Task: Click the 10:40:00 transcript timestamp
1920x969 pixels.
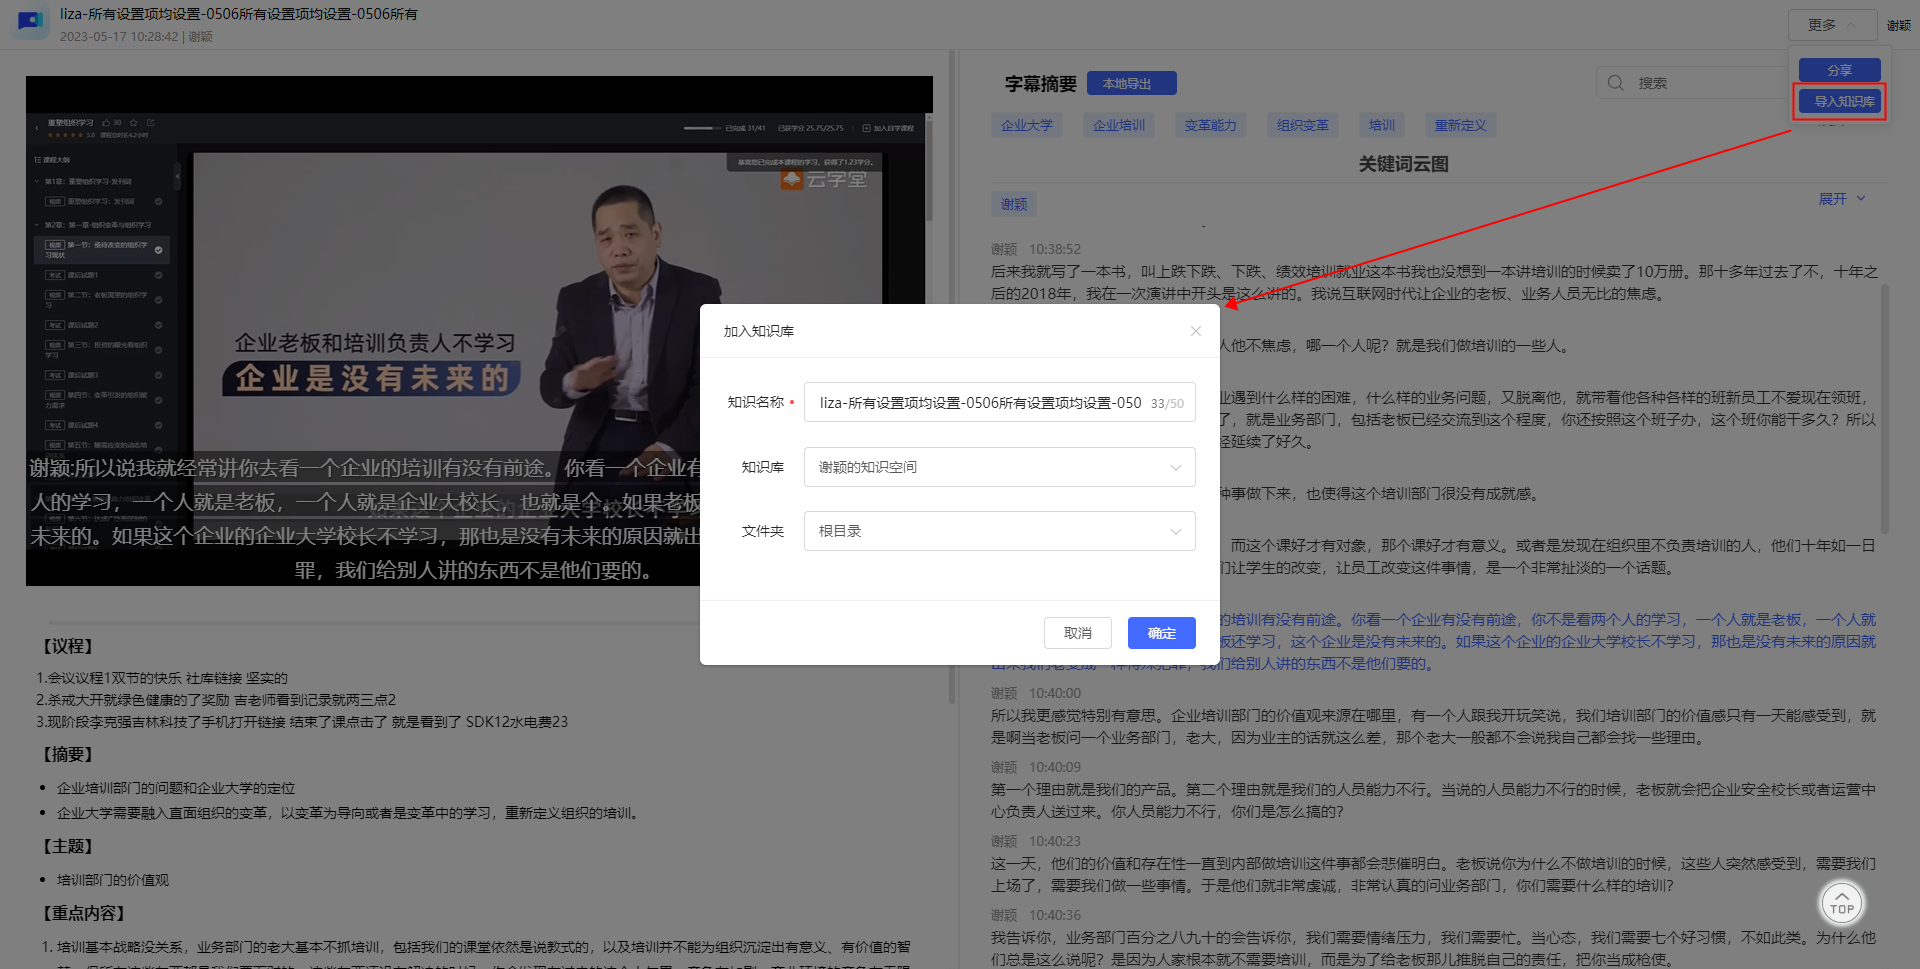Action: coord(1055,693)
